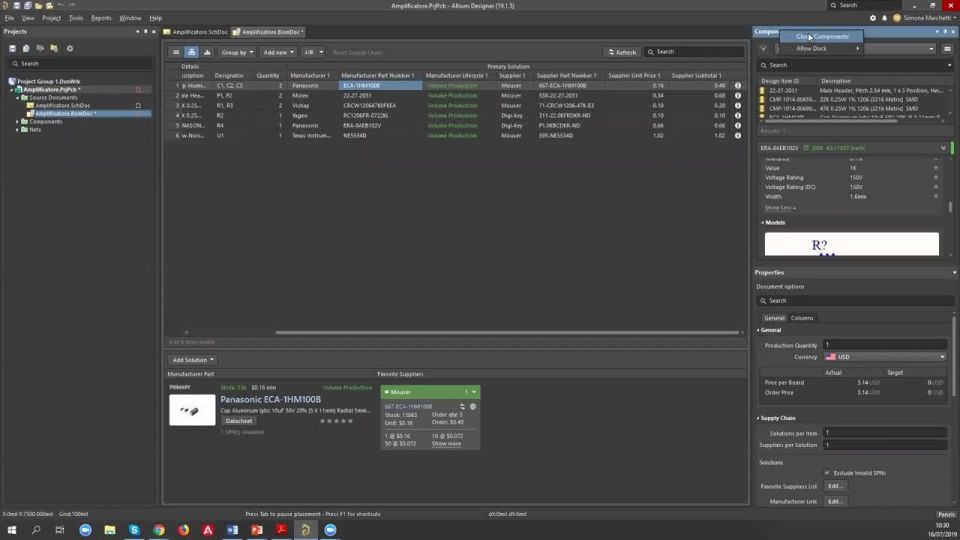
Task: Click the ECA-1HM100B part number cell
Action: pyautogui.click(x=380, y=86)
